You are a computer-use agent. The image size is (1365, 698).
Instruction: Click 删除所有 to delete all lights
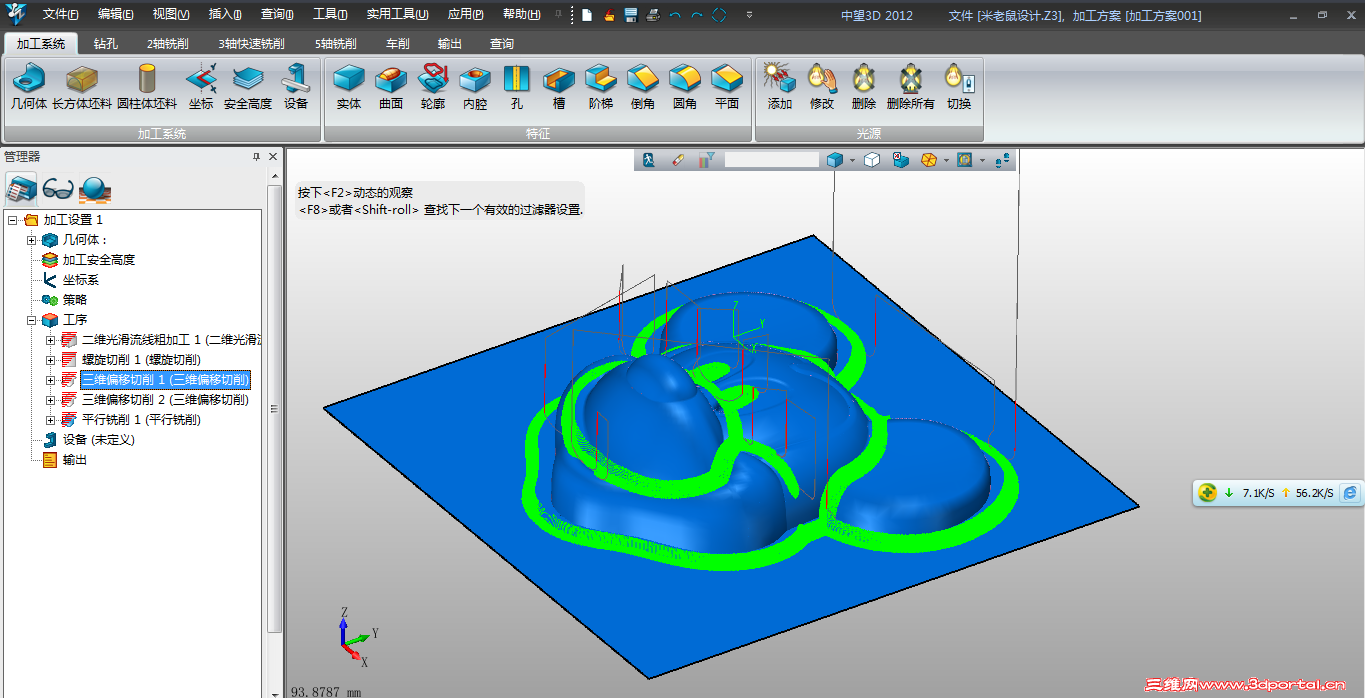911,86
